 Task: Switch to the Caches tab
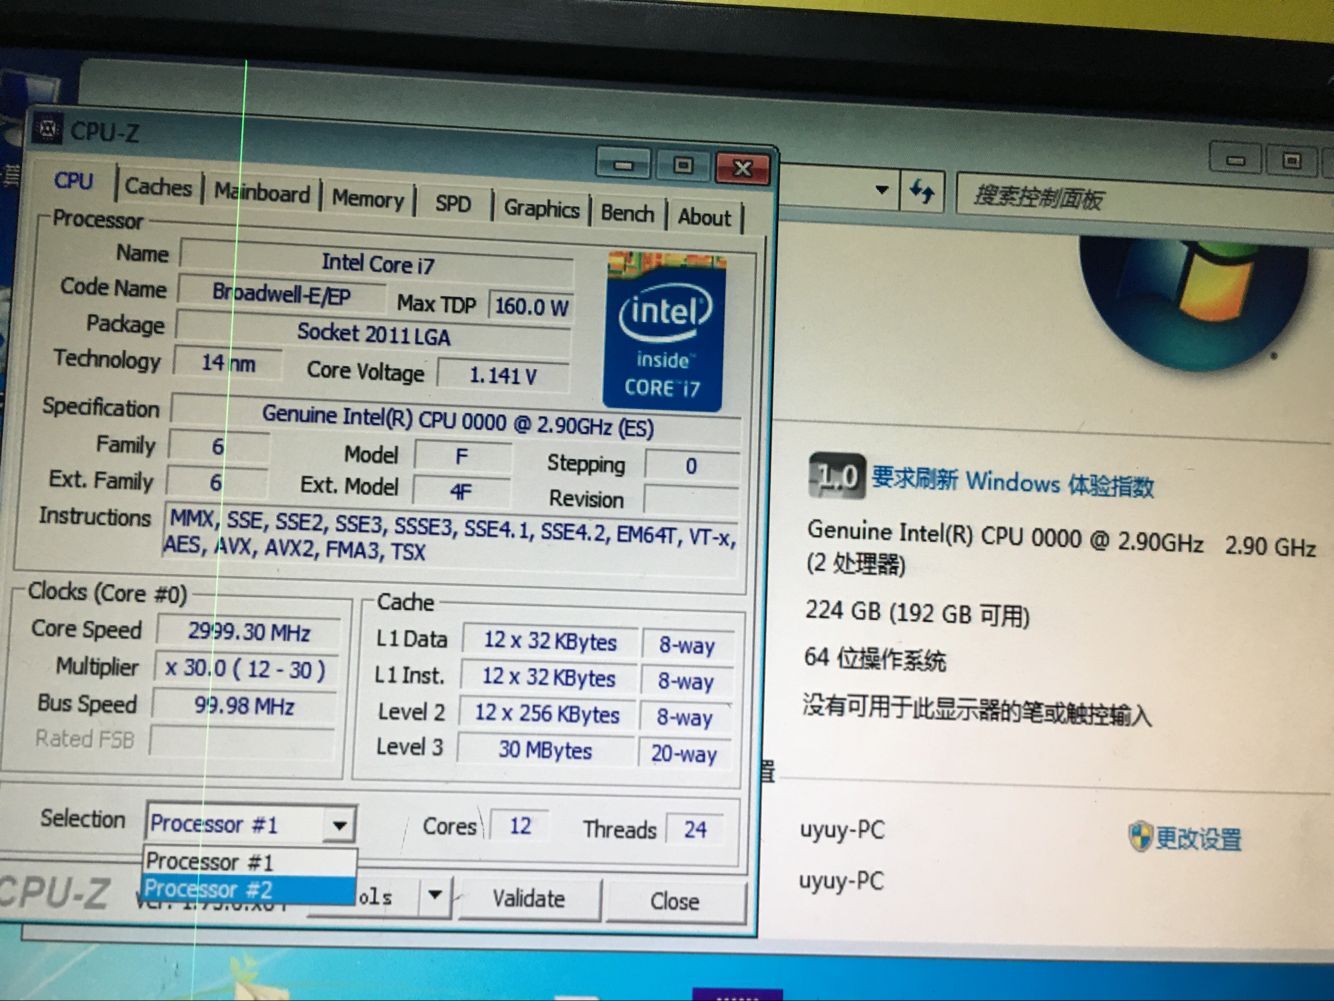tap(158, 187)
